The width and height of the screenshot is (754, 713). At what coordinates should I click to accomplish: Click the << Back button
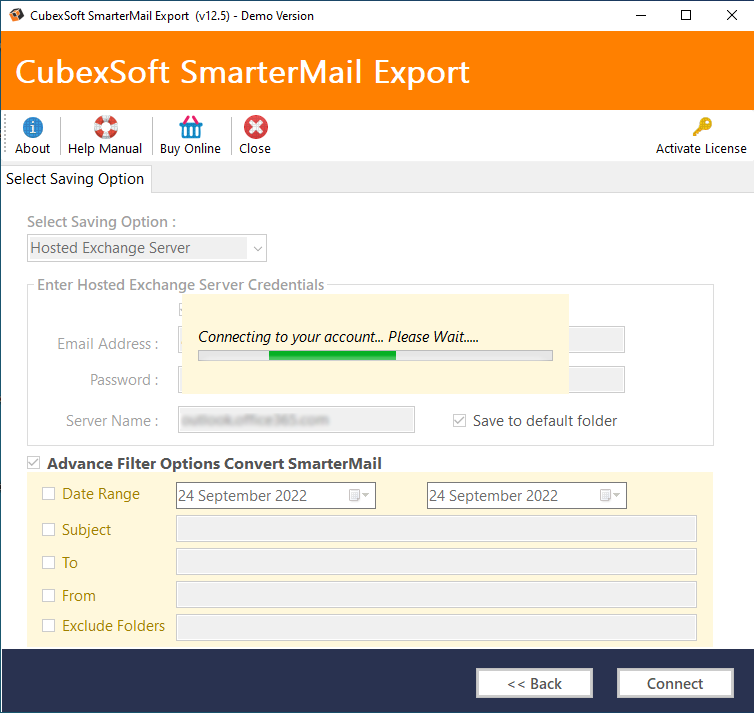[x=534, y=683]
